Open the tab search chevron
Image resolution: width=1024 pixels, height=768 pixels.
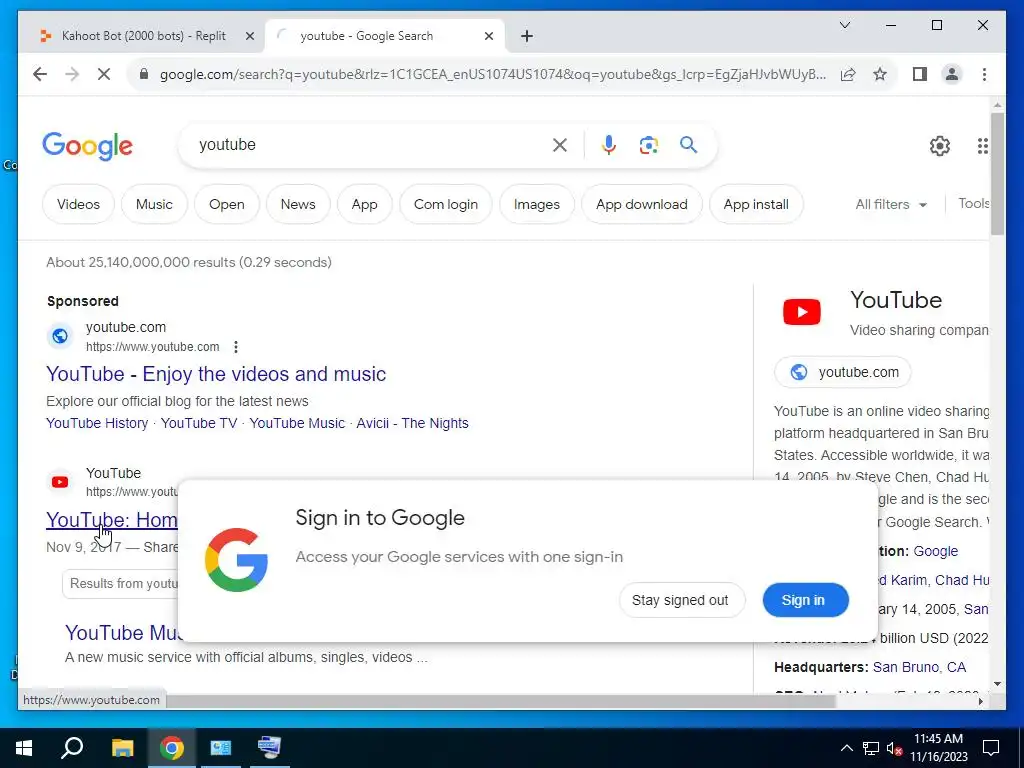(844, 25)
